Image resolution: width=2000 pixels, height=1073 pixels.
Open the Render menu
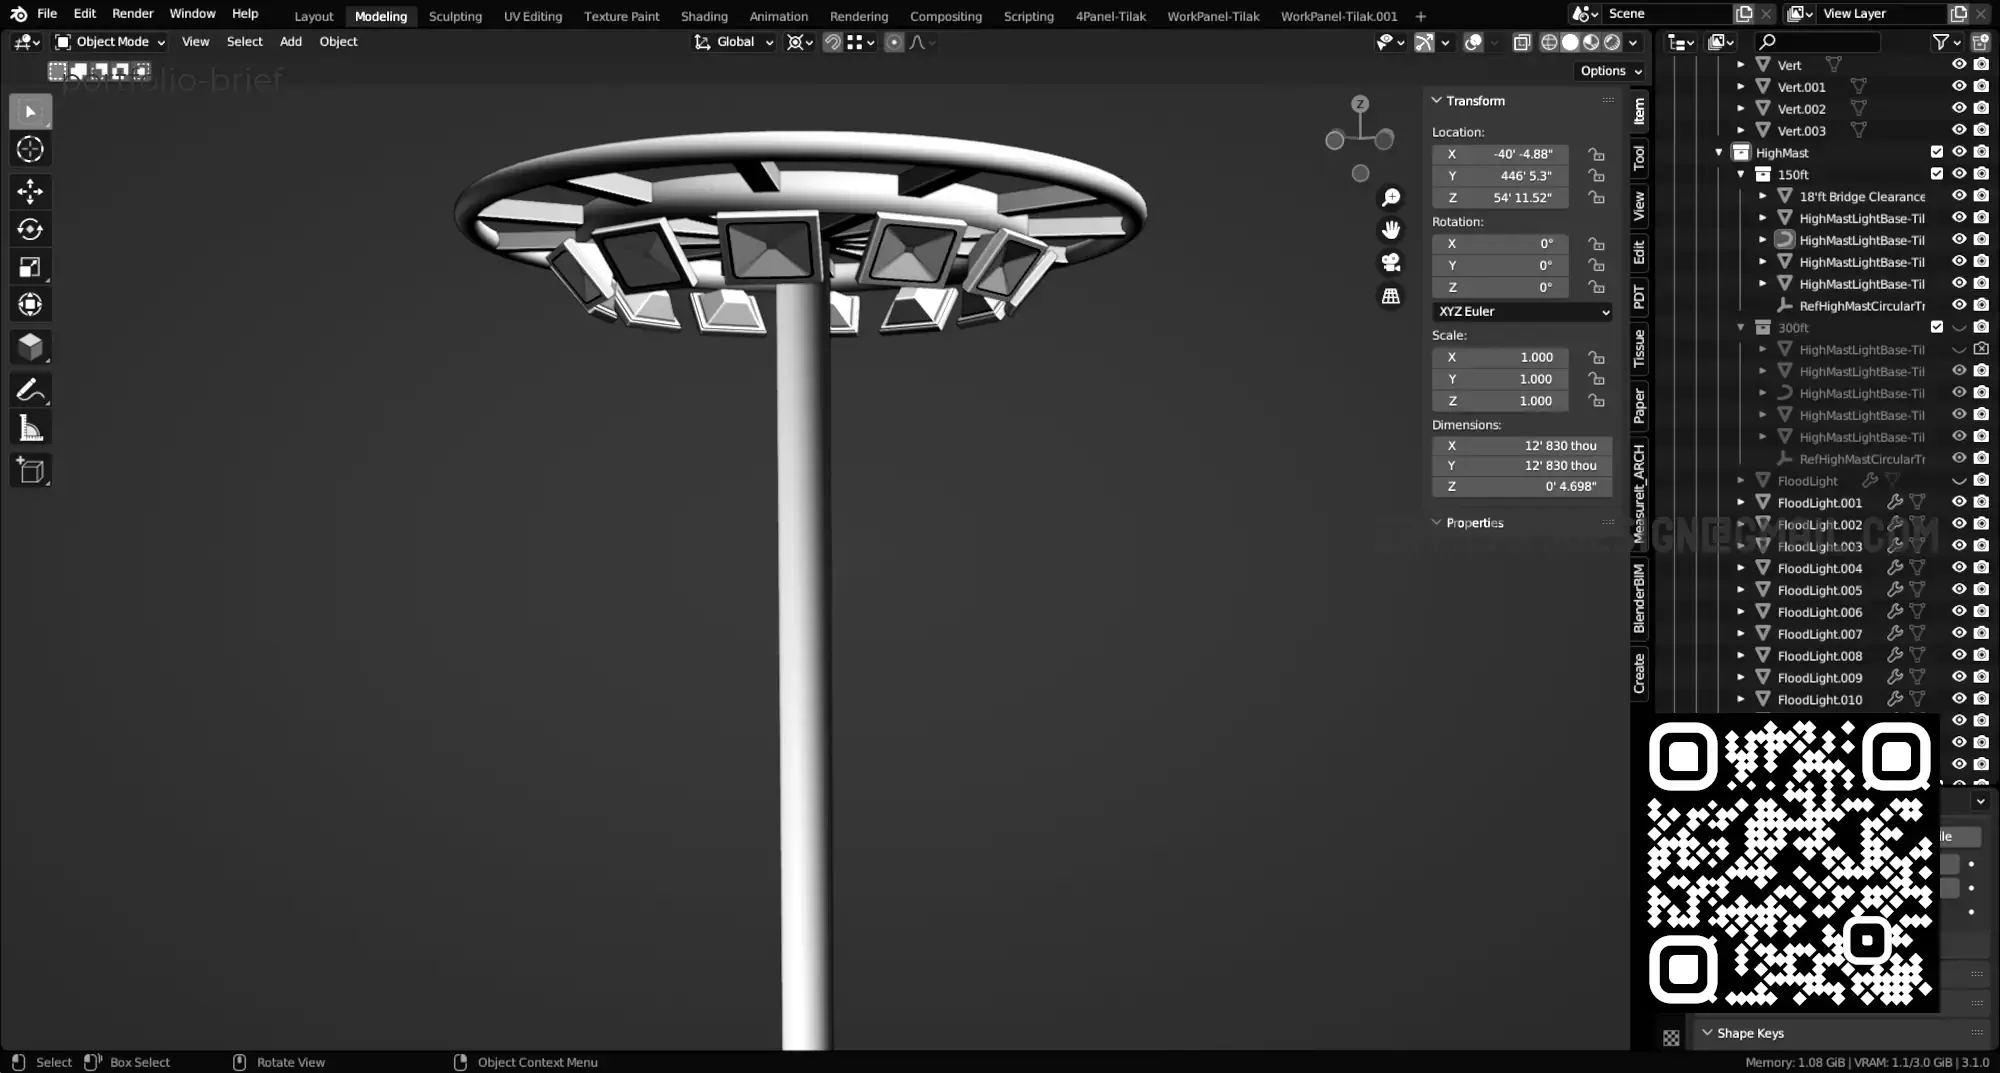point(133,14)
